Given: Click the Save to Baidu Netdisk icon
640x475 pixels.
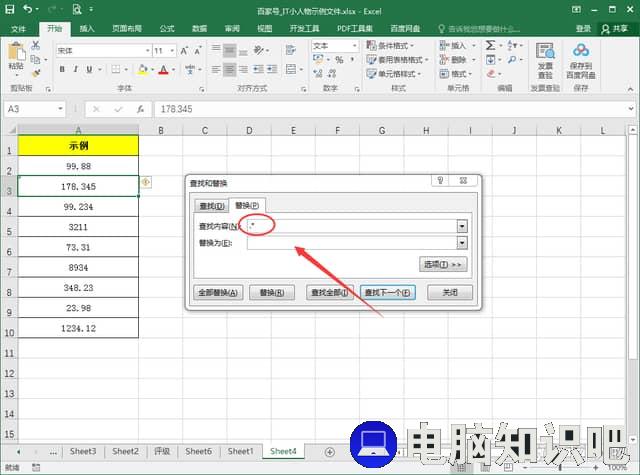Looking at the screenshot, I should 581,51.
